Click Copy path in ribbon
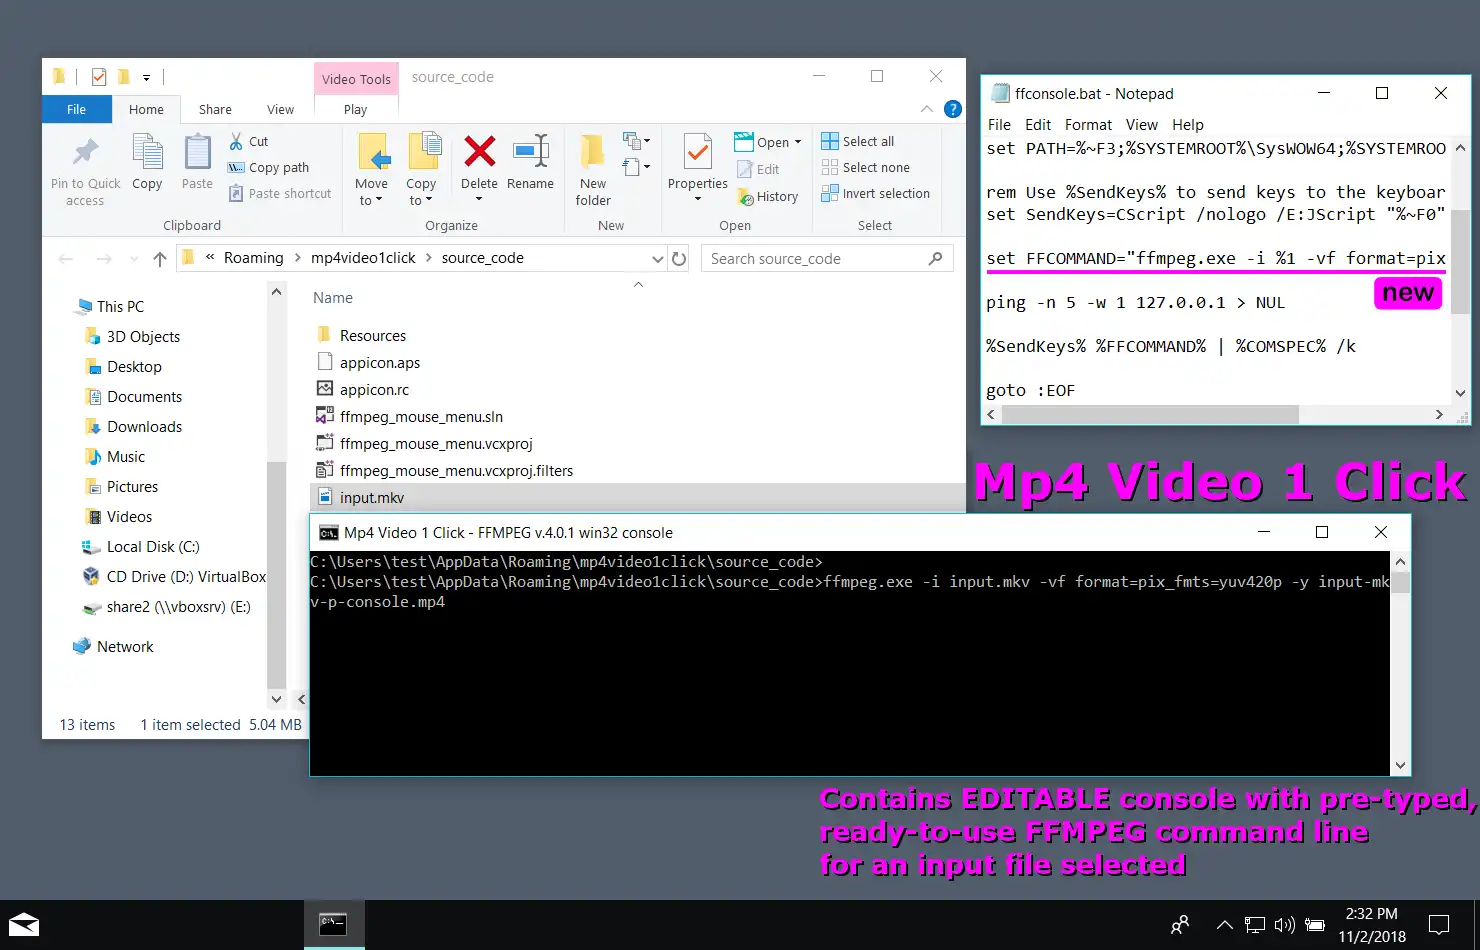 268,167
